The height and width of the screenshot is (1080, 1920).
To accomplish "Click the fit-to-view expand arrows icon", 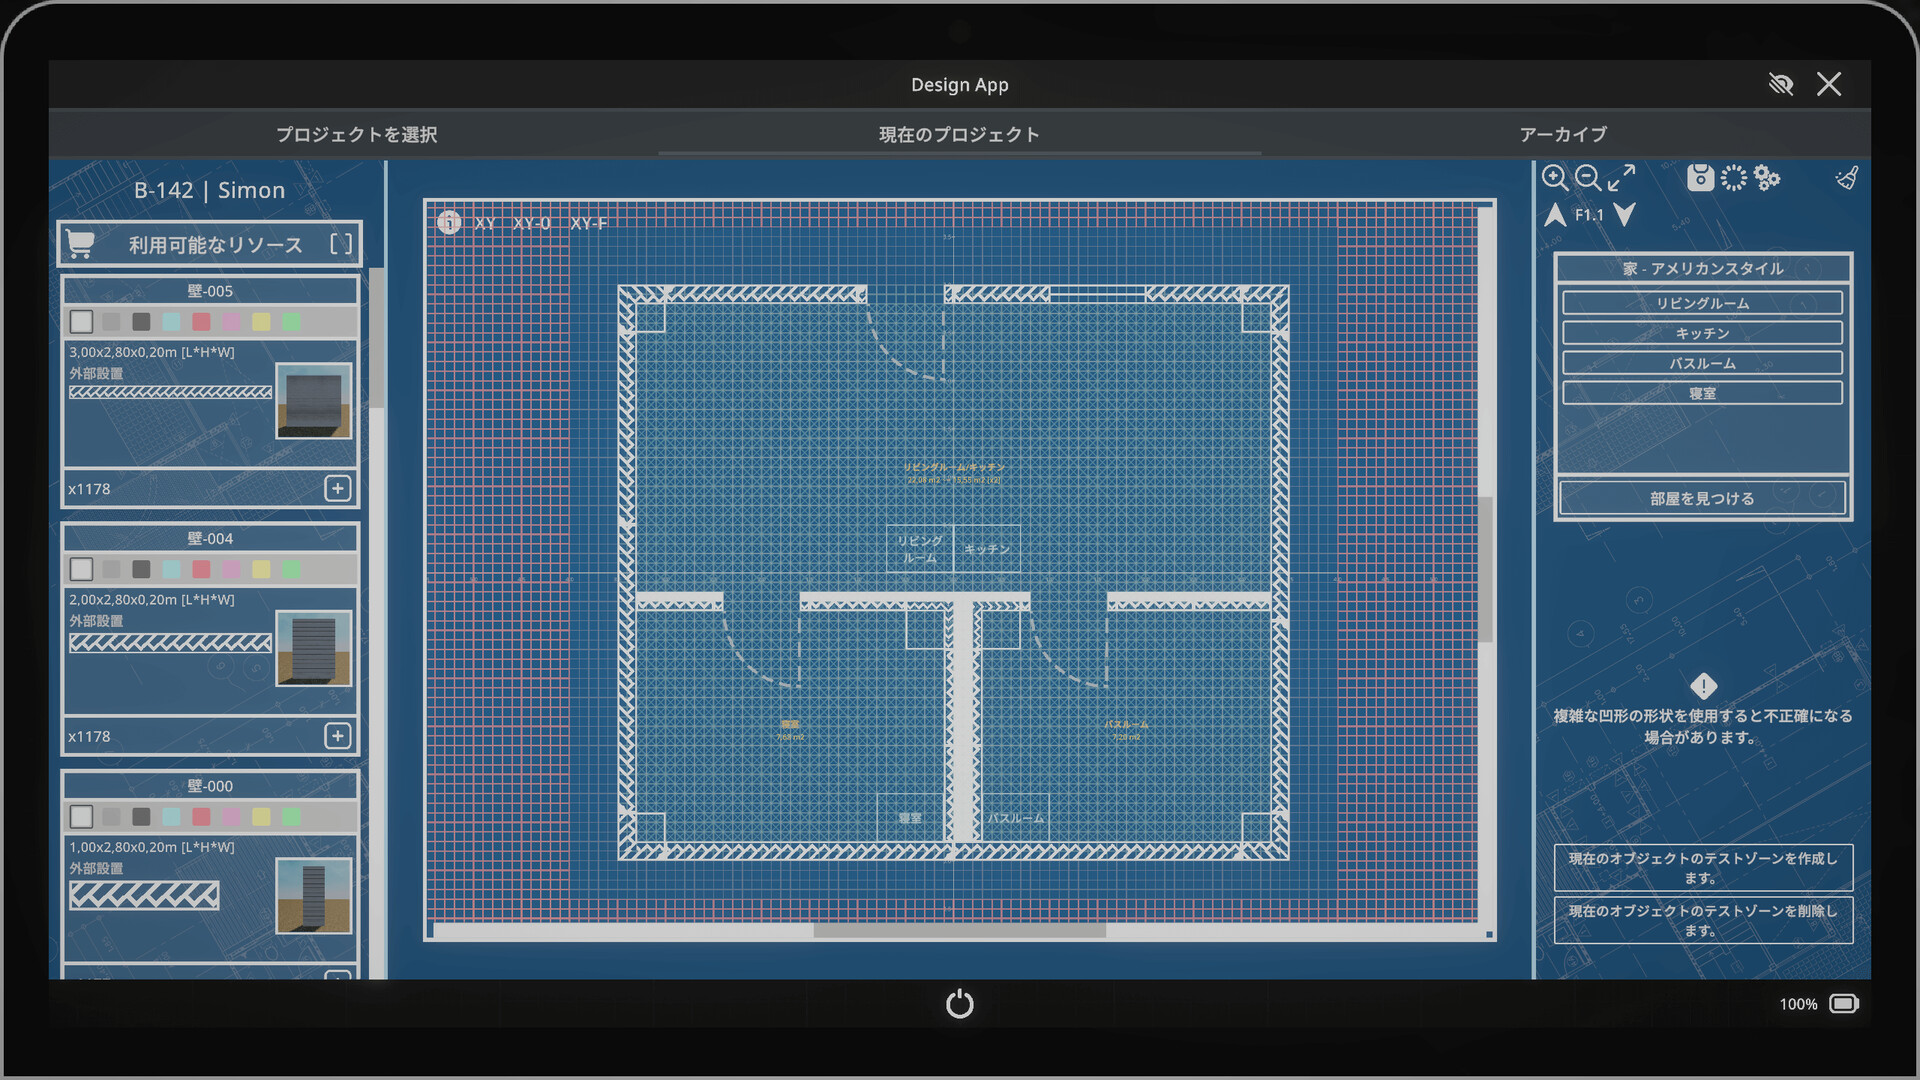I will [x=1621, y=178].
